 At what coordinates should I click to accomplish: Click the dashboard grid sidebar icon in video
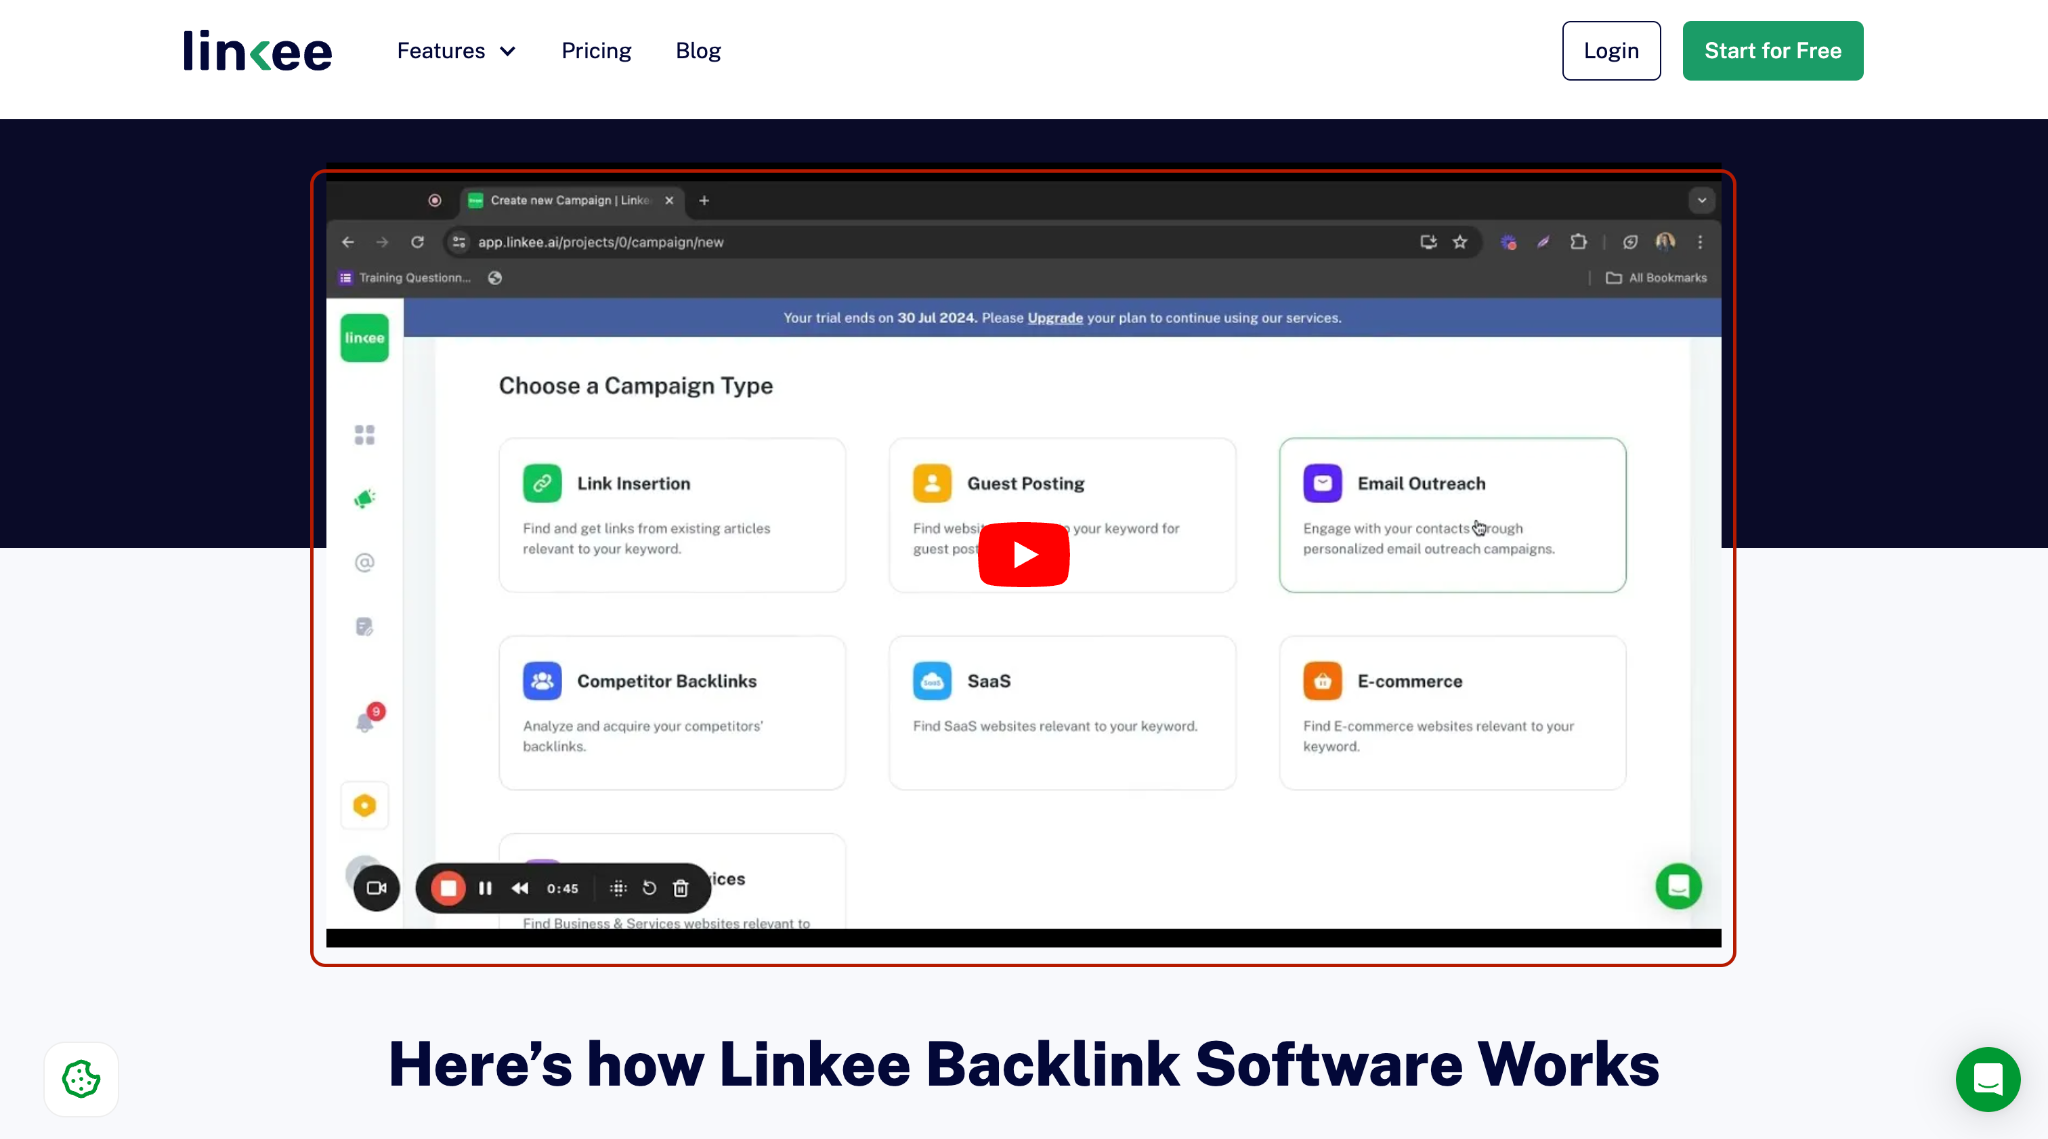364,435
